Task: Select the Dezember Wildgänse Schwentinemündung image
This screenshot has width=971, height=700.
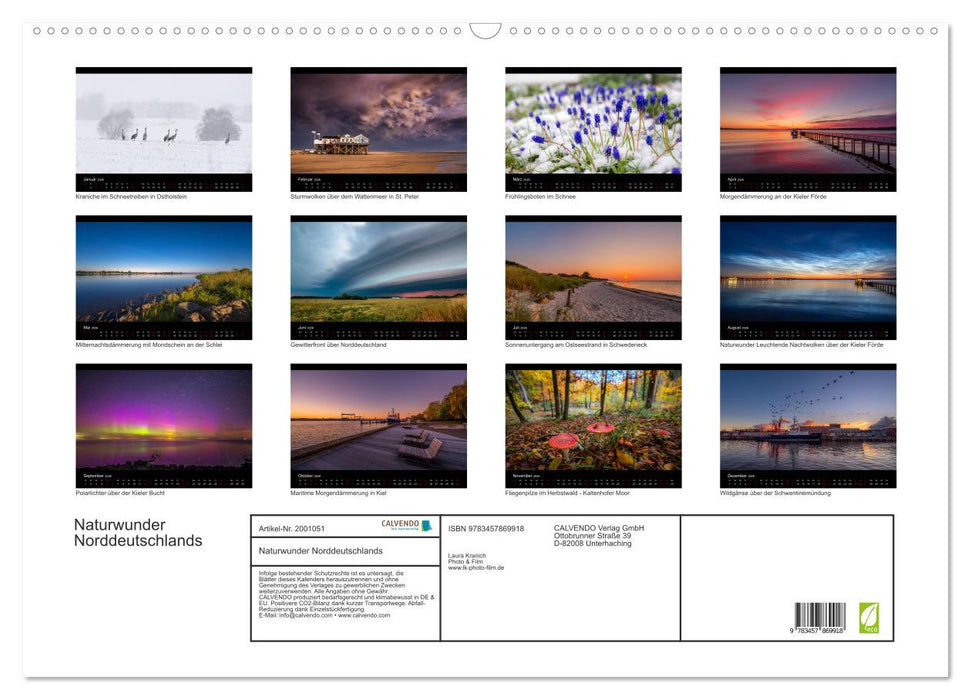Action: pyautogui.click(x=808, y=424)
